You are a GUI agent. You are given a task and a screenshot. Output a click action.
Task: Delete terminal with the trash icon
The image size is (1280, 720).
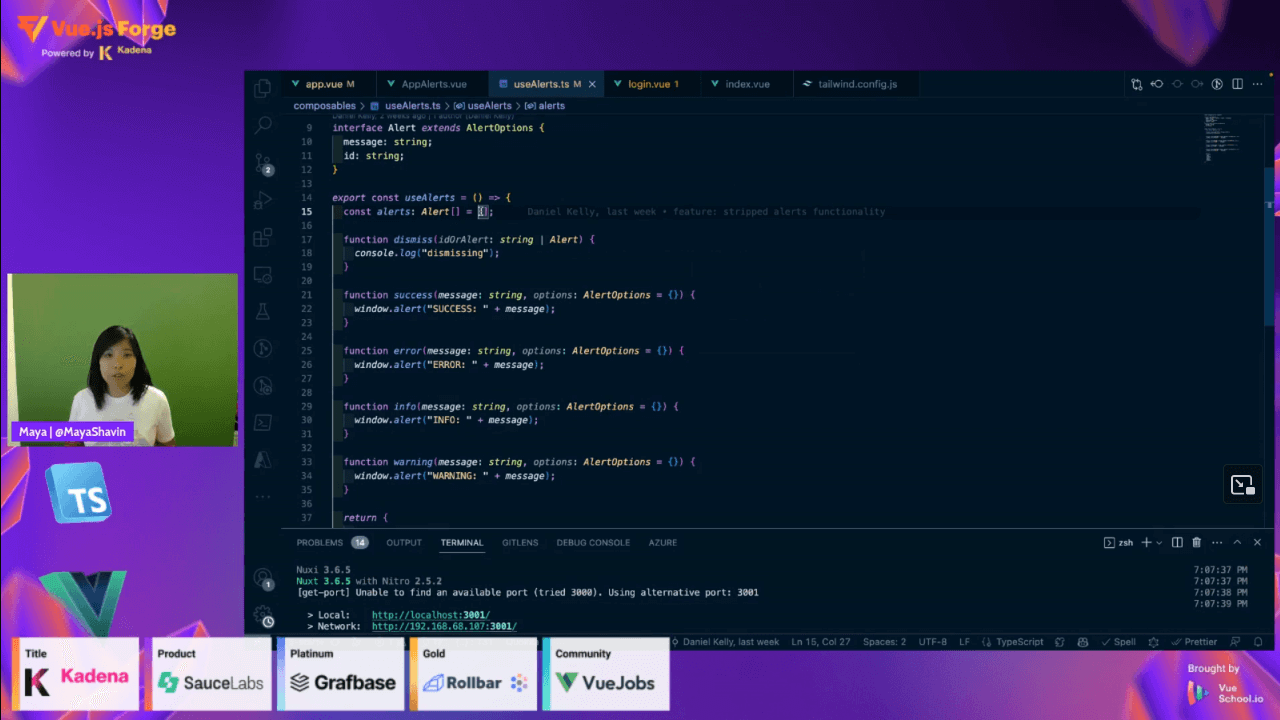point(1196,543)
